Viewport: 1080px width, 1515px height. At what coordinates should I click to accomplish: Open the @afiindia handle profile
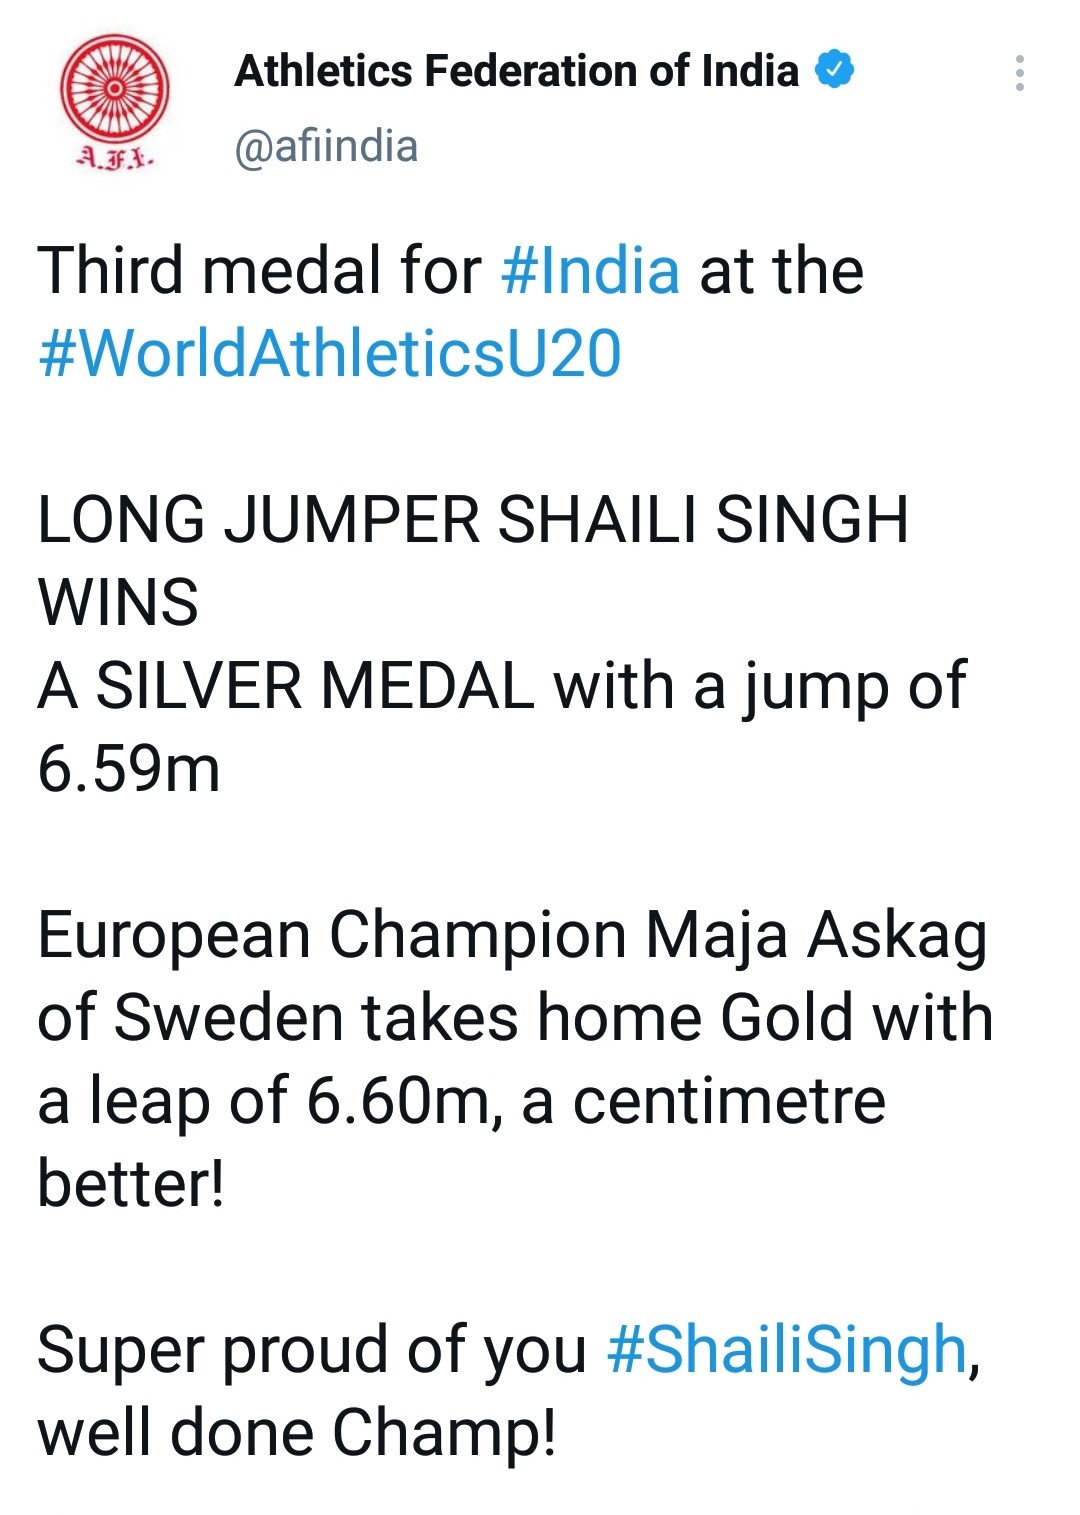click(326, 146)
